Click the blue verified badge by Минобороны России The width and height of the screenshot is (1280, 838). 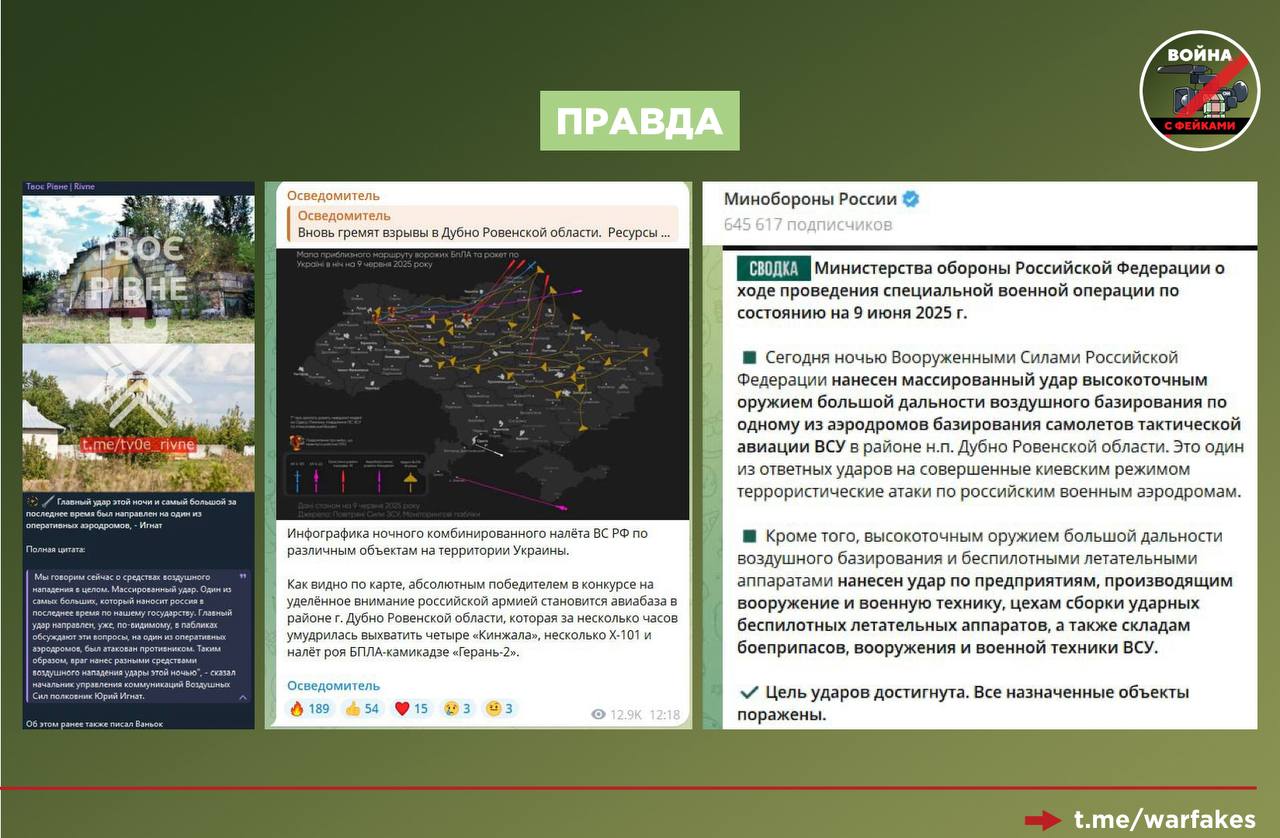(x=910, y=200)
